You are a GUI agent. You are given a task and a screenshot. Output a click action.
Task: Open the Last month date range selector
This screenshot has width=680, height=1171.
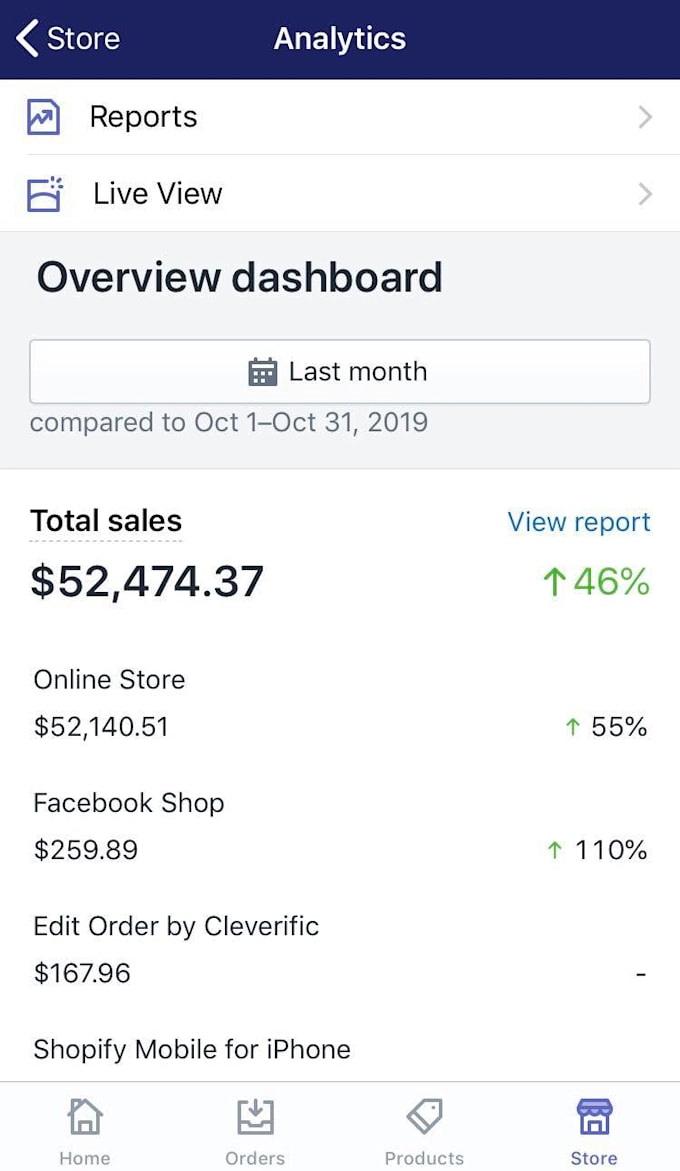[x=340, y=372]
